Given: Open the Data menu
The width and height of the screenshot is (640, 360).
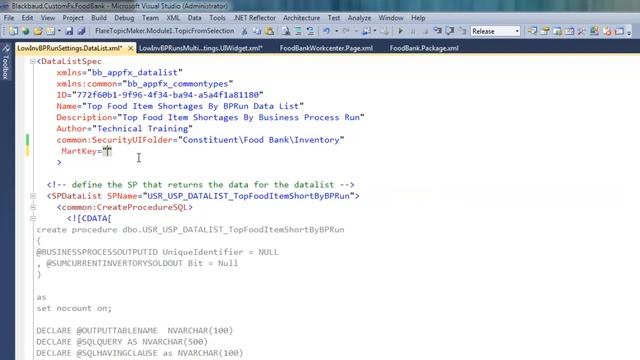Looking at the screenshot, I should pos(194,18).
